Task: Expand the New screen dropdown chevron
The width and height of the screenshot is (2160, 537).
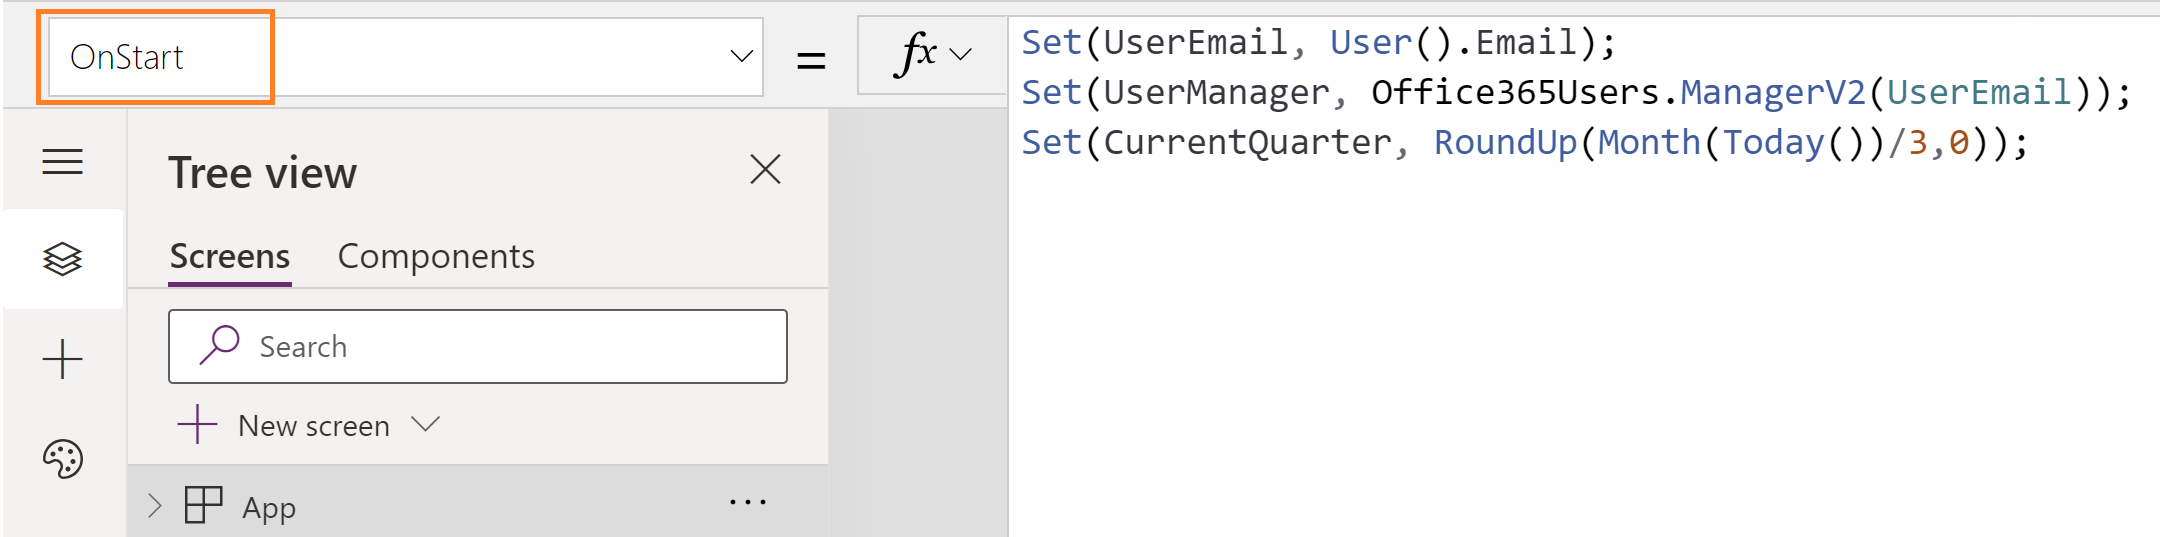Action: click(x=426, y=424)
